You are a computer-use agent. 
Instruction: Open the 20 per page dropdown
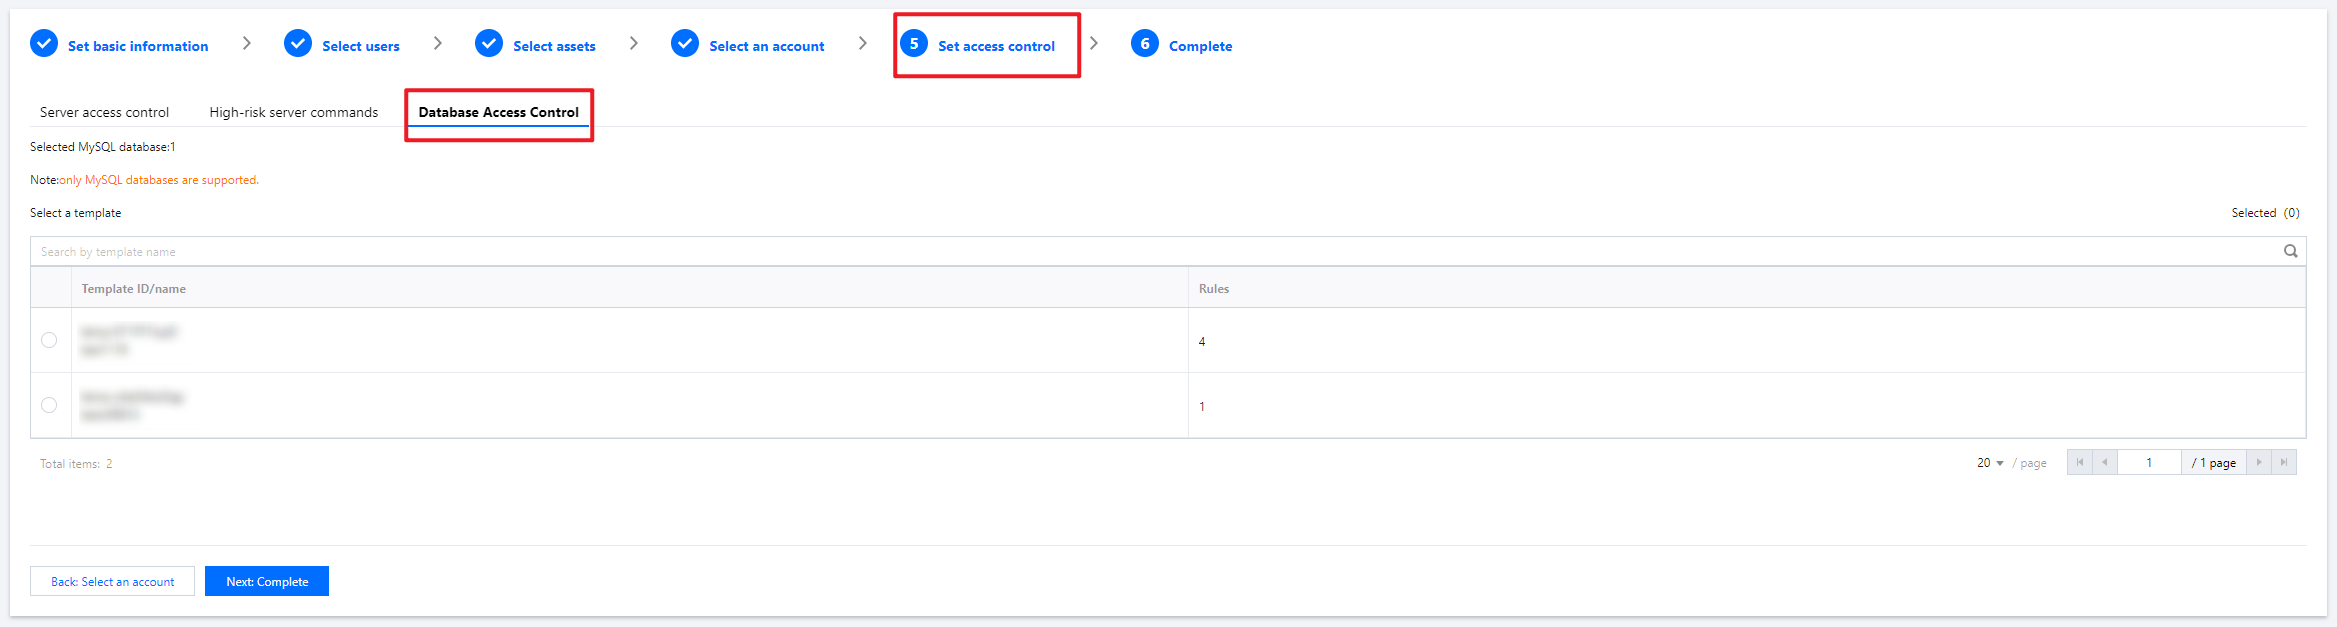click(1990, 463)
